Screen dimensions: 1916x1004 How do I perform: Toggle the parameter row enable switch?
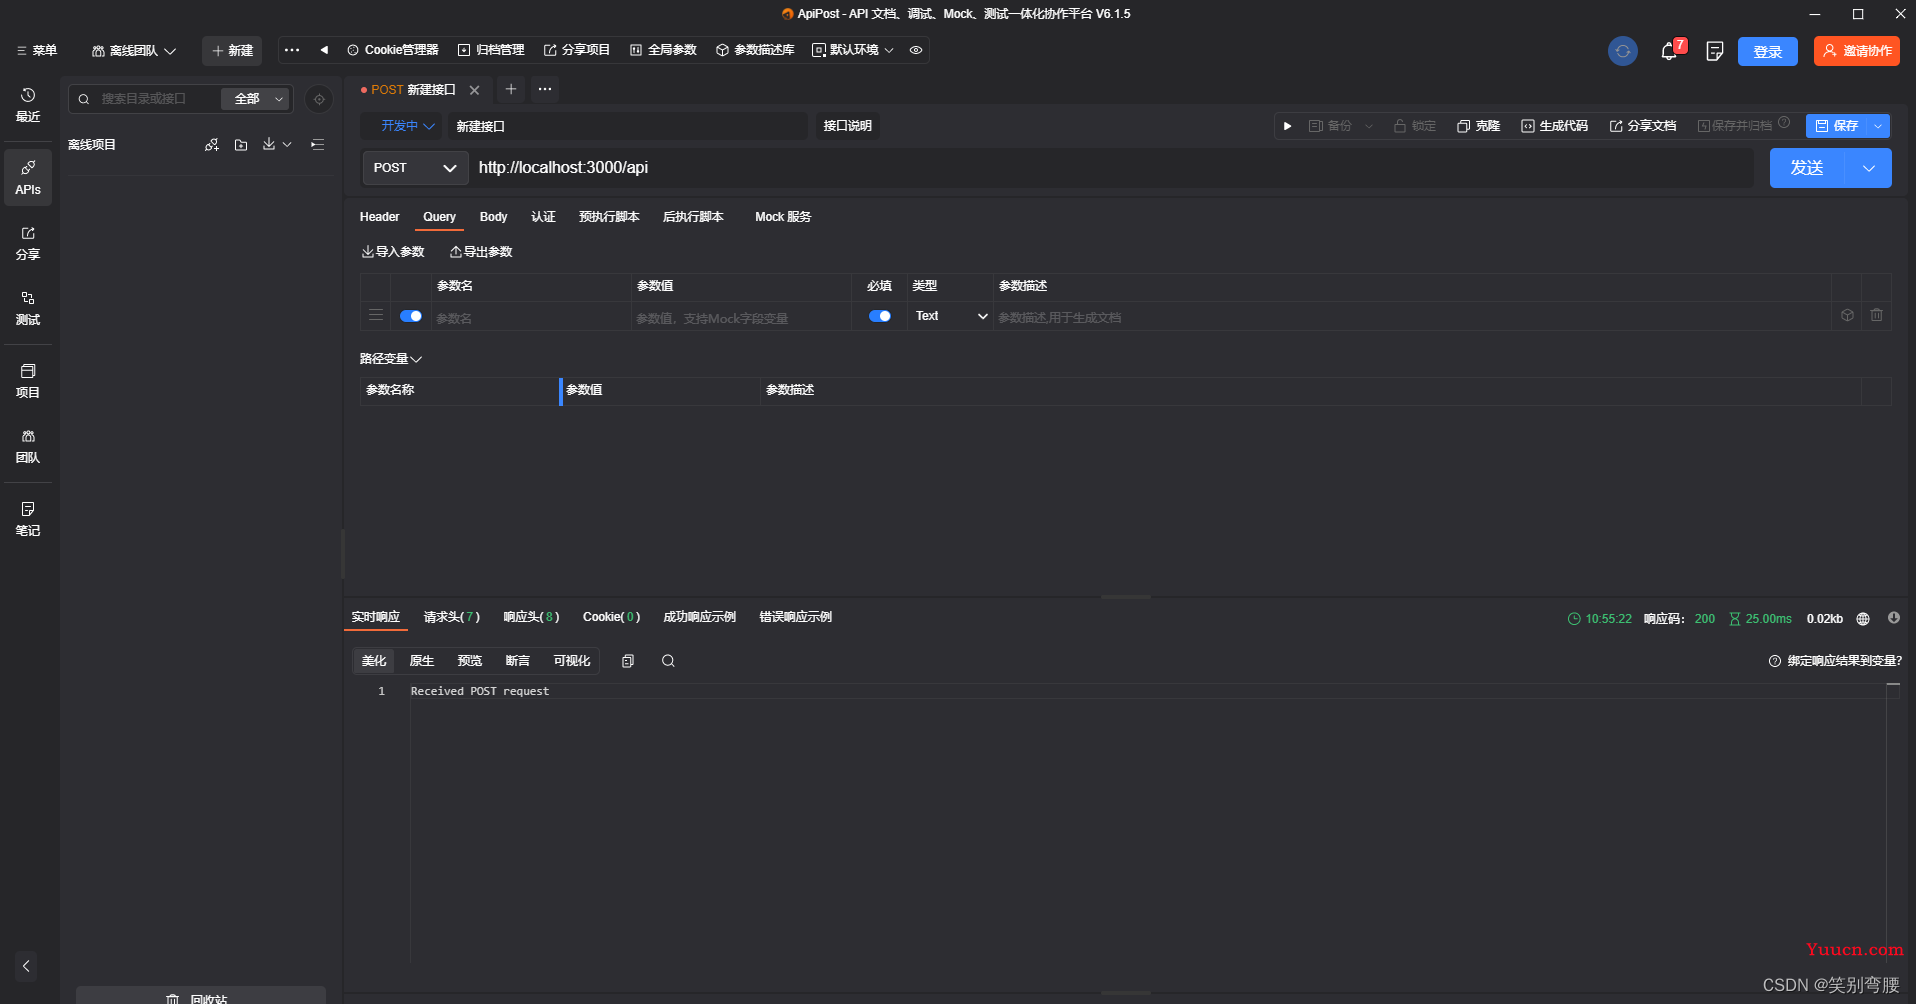tap(410, 316)
